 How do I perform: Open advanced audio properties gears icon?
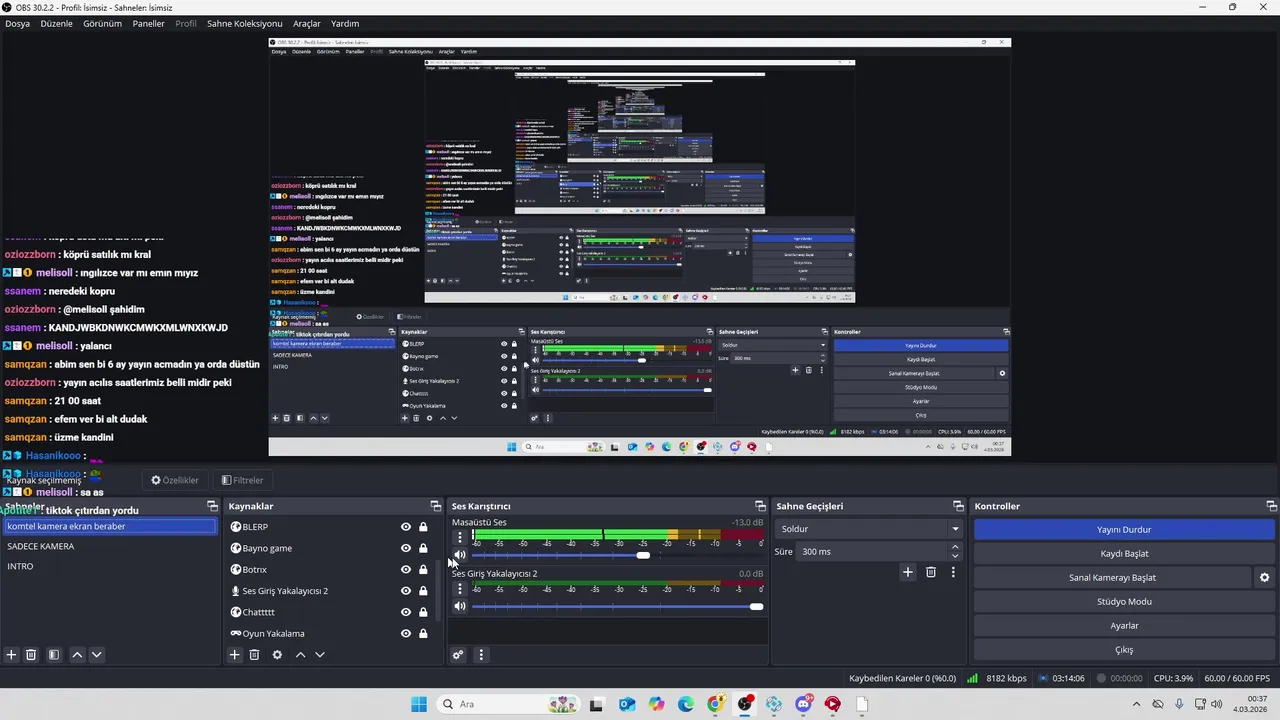(458, 655)
